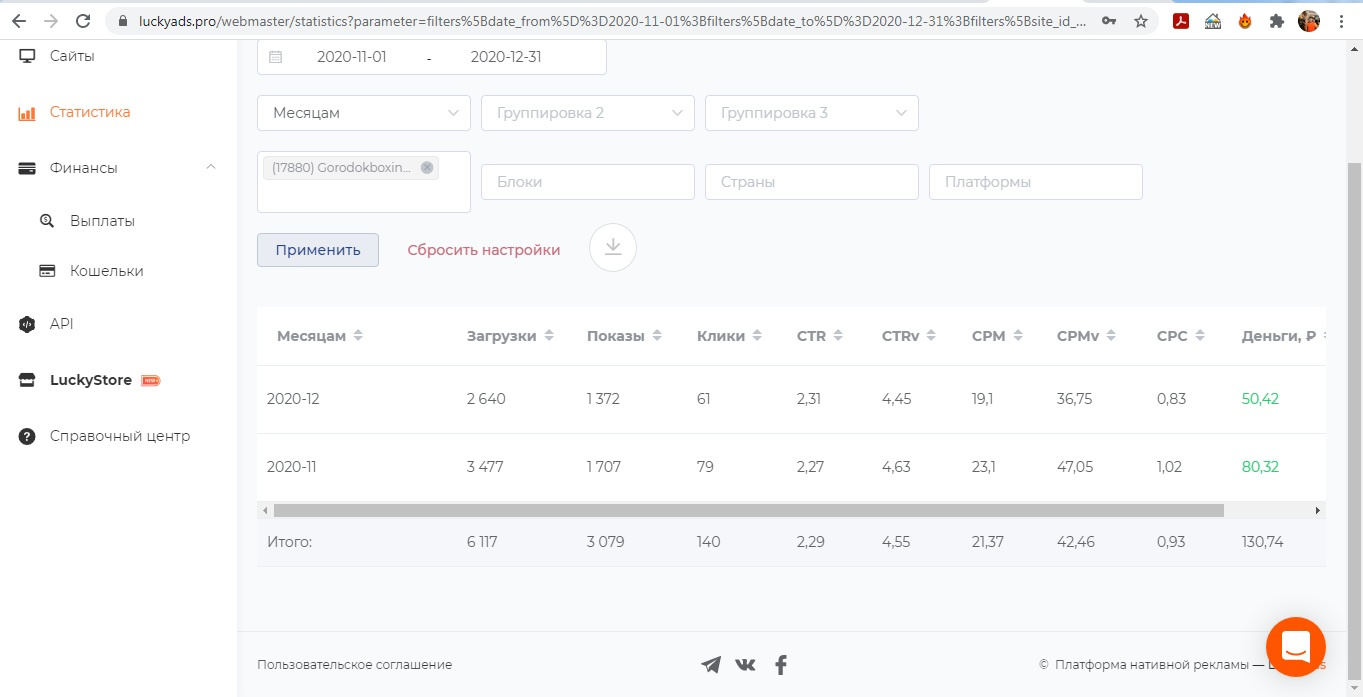
Task: Open the VK social link icon
Action: [x=745, y=664]
